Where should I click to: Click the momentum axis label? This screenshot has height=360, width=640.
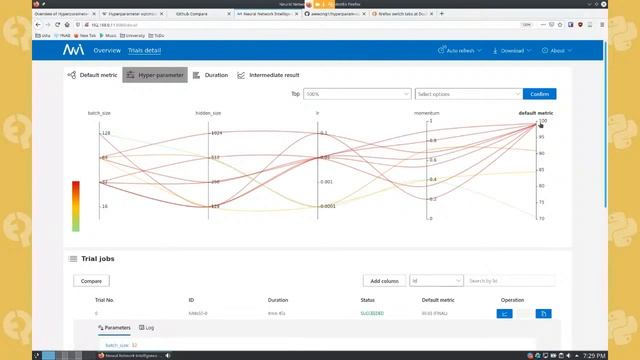click(x=427, y=113)
